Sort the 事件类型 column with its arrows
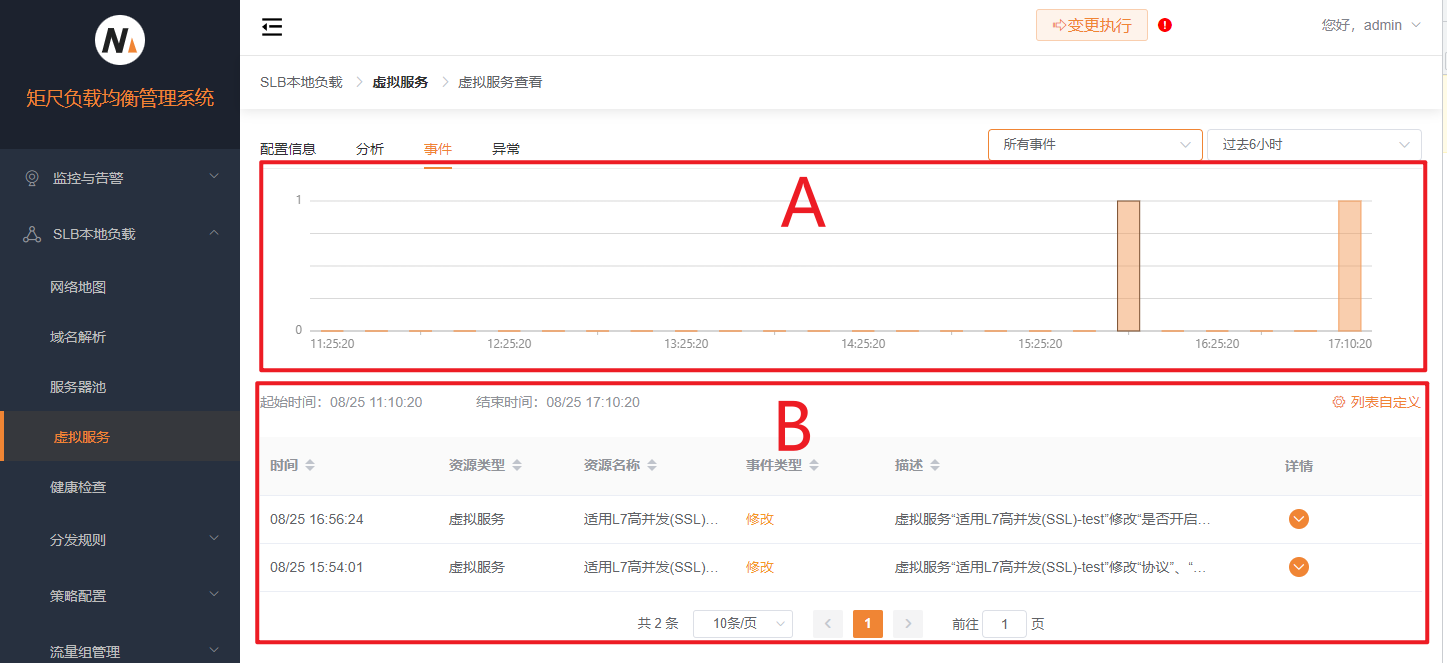1447x663 pixels. (x=814, y=464)
